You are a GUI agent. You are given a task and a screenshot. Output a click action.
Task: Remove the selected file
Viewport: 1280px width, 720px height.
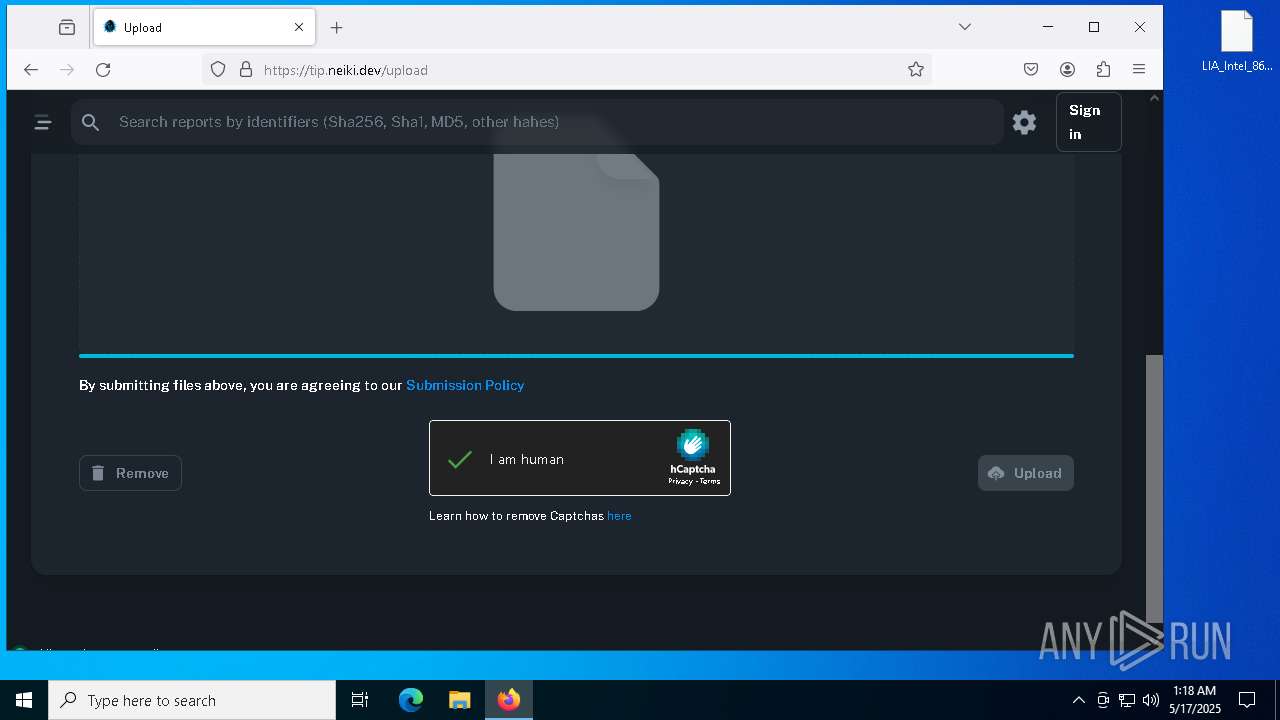click(x=130, y=473)
